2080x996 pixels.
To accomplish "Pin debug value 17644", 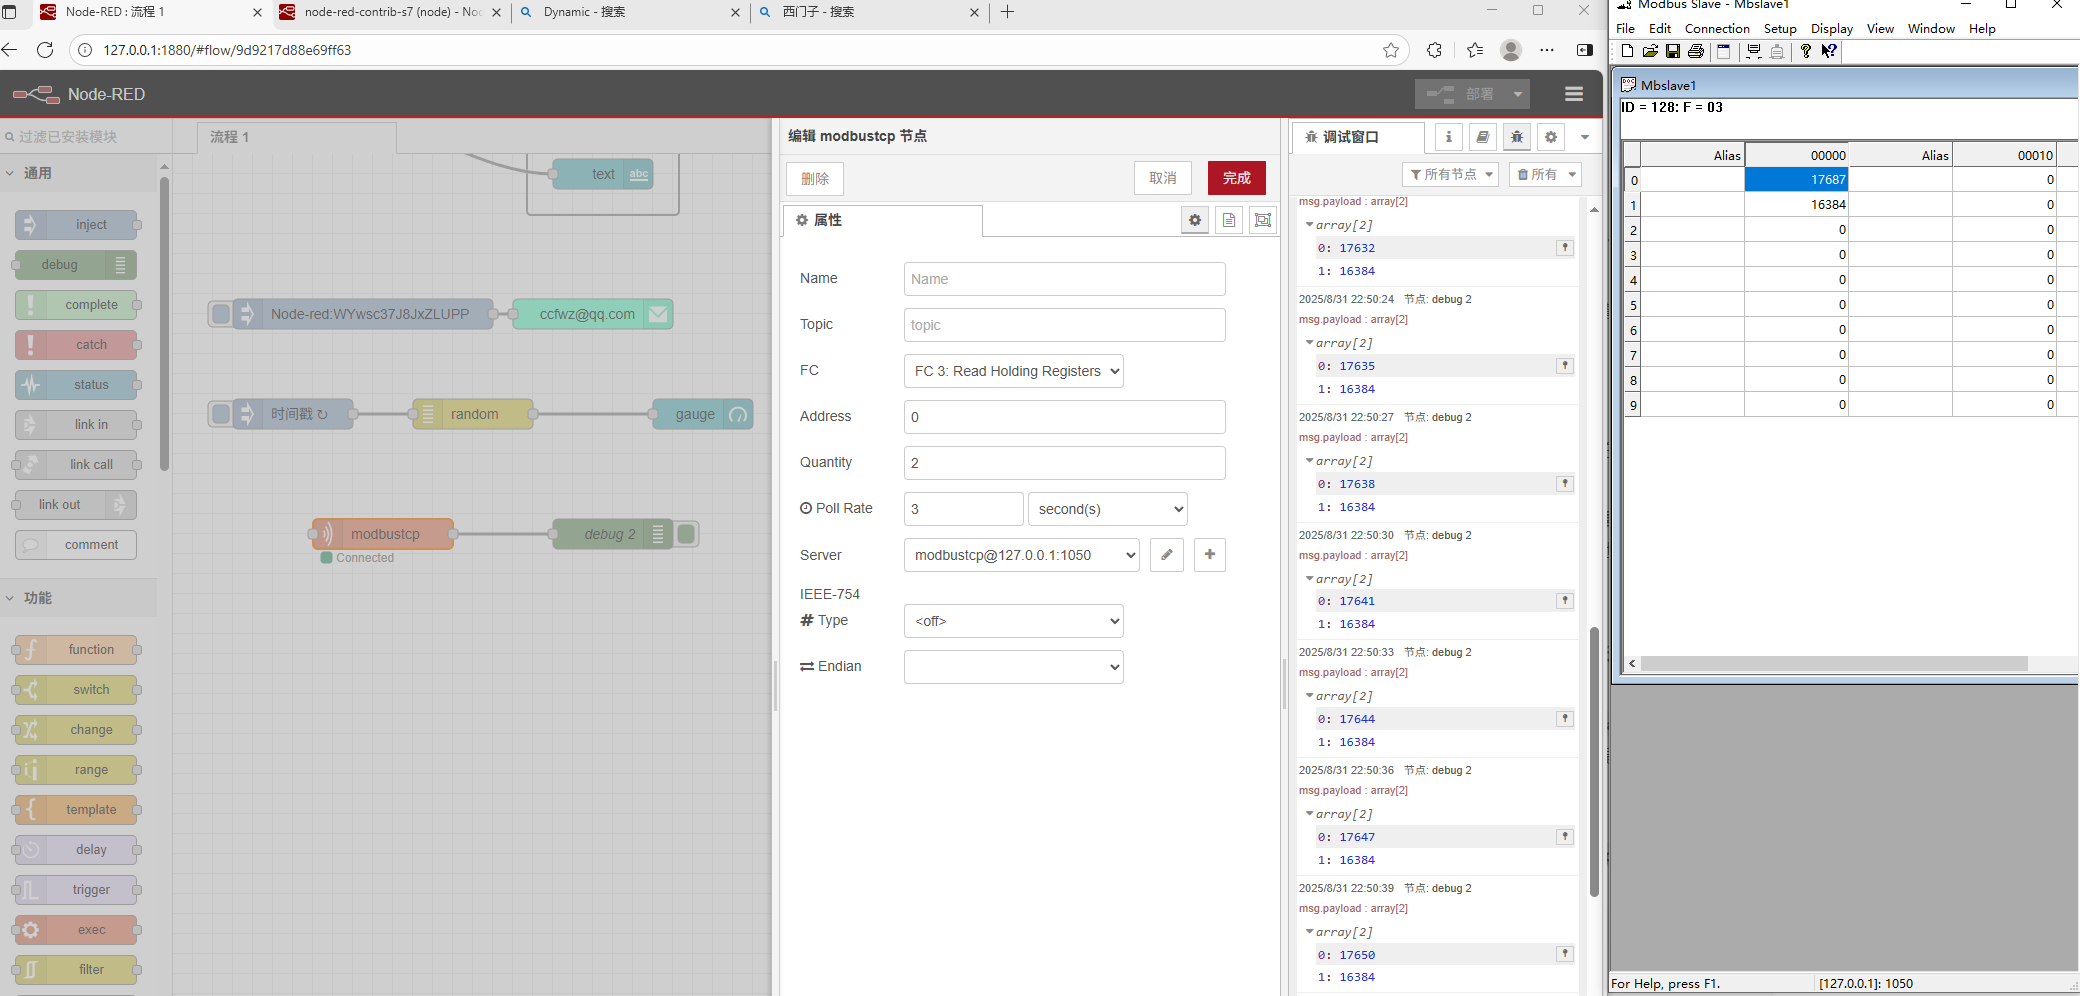I will (x=1565, y=719).
